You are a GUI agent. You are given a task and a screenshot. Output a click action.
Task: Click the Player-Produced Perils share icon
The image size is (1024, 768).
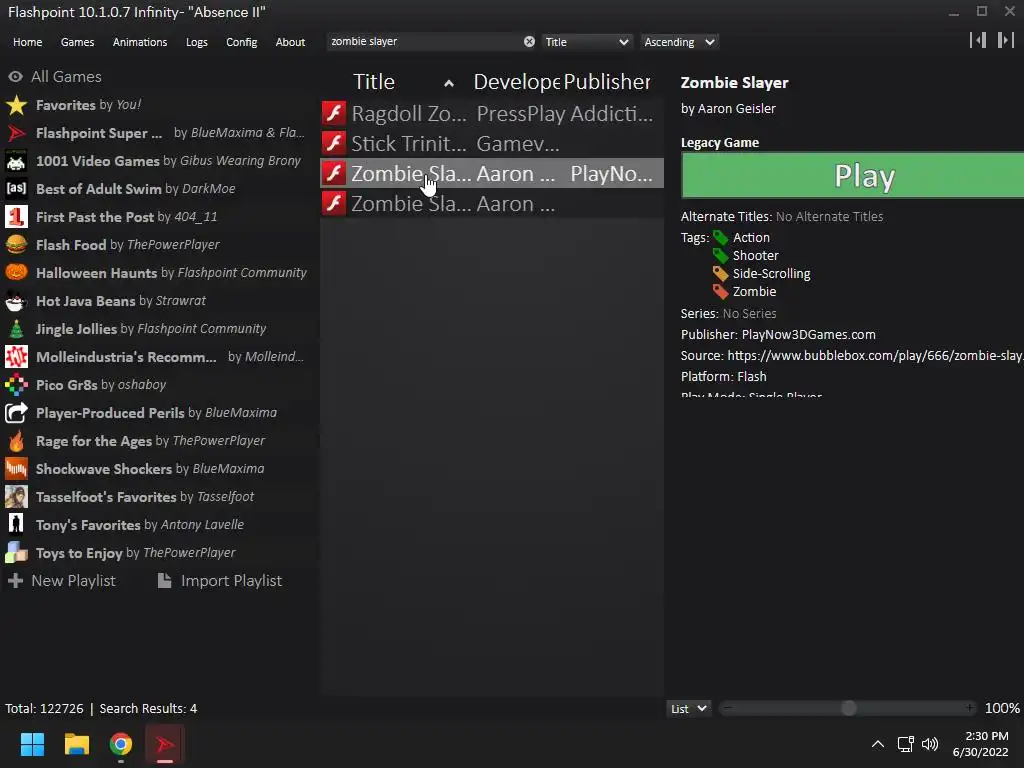click(x=16, y=413)
